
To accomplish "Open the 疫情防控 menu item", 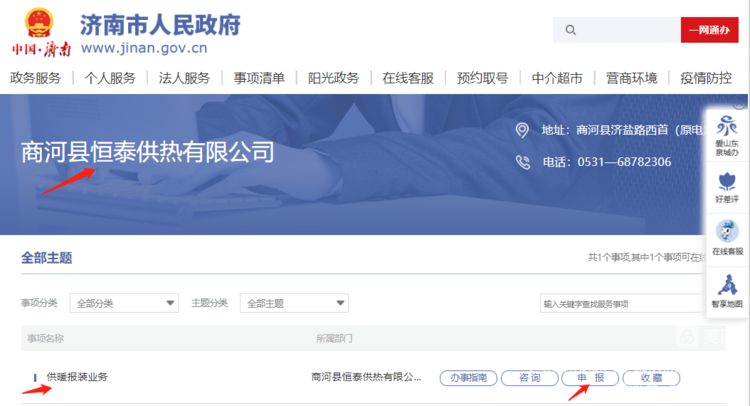I will (x=706, y=78).
